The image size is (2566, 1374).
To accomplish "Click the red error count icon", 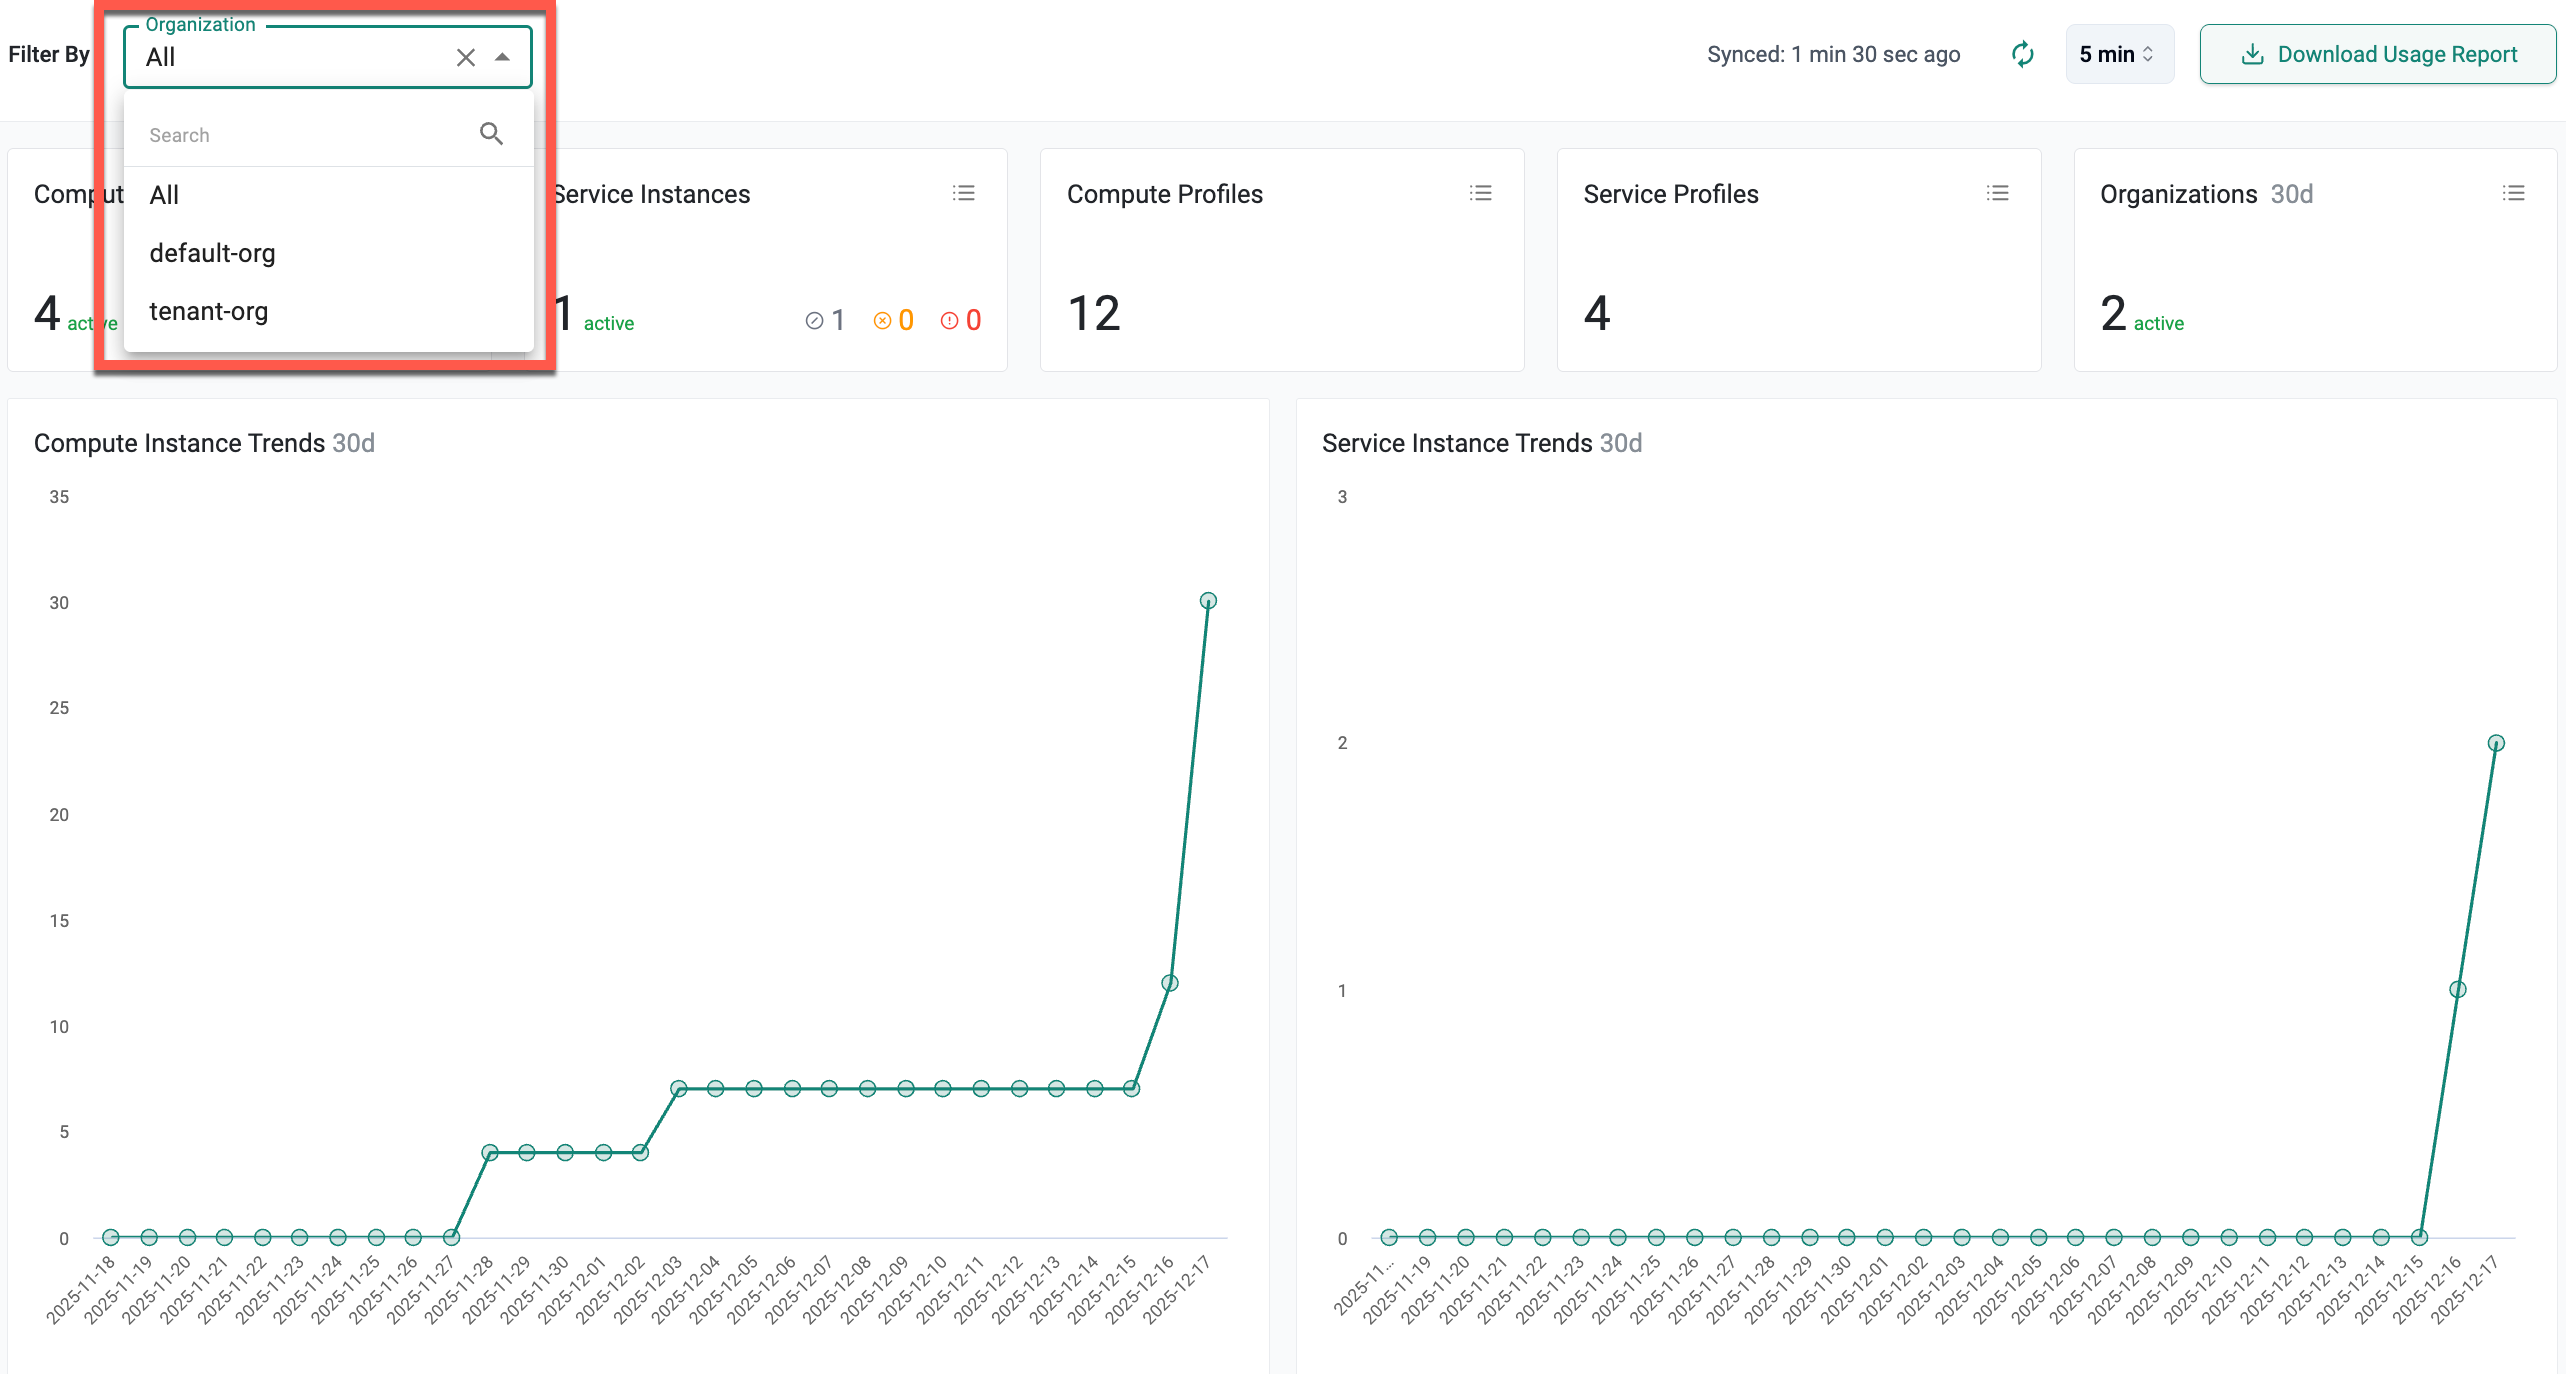I will click(949, 320).
